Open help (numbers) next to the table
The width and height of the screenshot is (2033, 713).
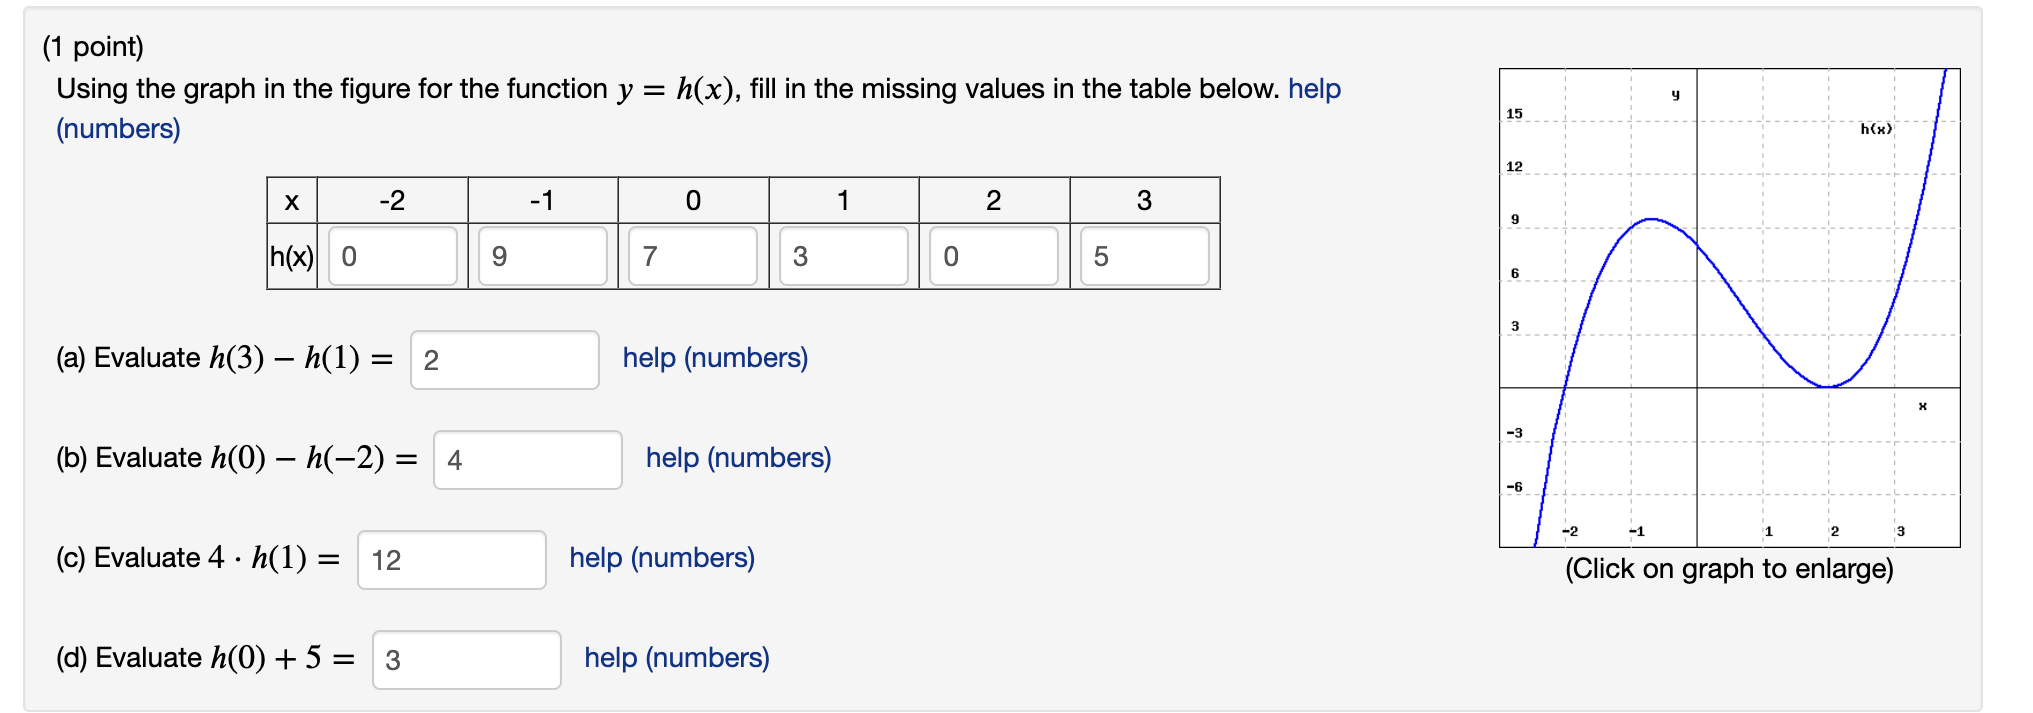click(x=1313, y=89)
